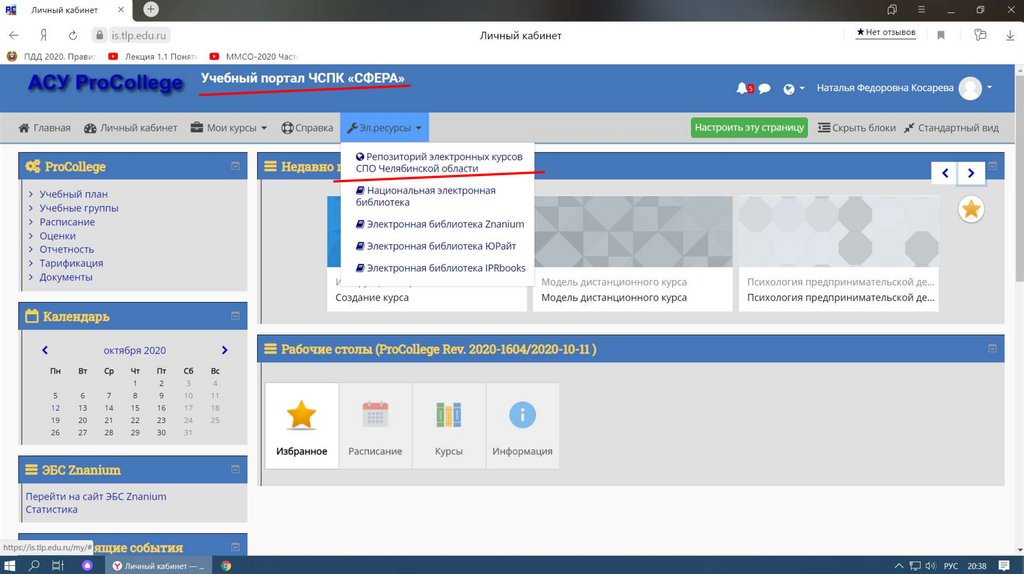
Task: Select Электронная библиотека ЮРайт menu item
Action: (x=436, y=246)
